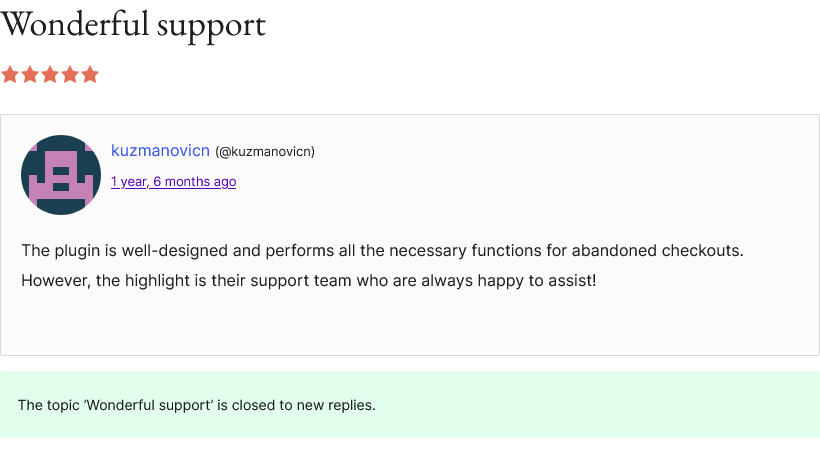Click the word 'support' in the heading

tap(211, 27)
